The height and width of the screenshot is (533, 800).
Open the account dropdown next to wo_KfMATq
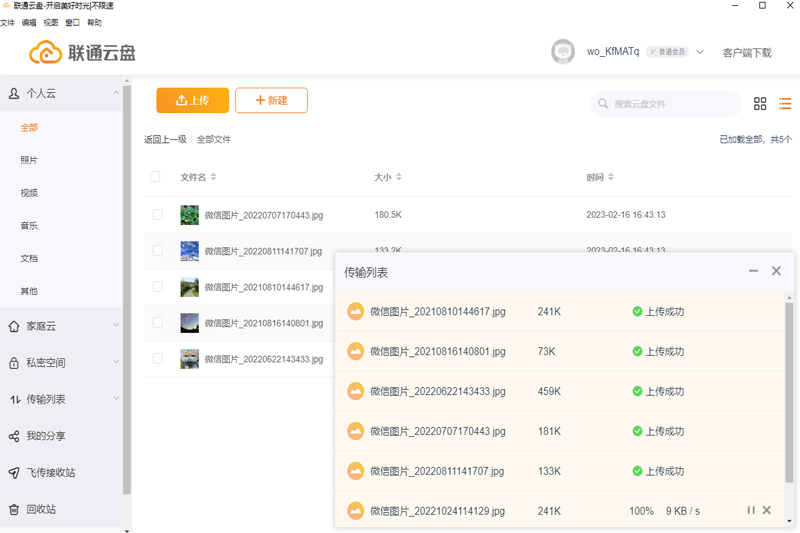tap(700, 52)
